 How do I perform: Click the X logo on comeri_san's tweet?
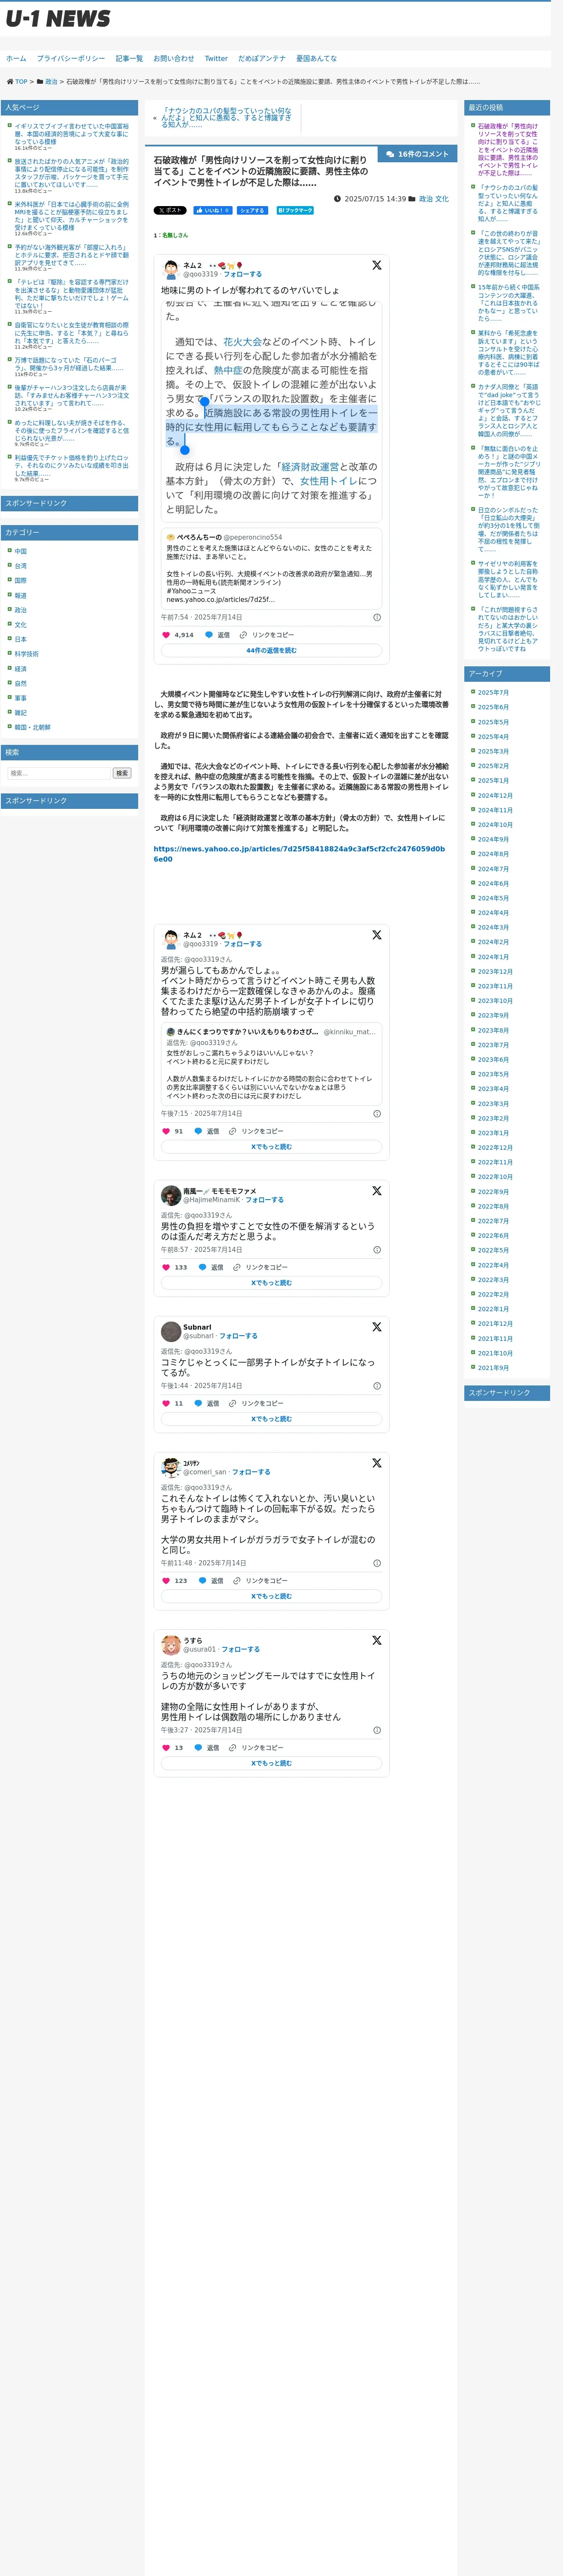tap(377, 1463)
